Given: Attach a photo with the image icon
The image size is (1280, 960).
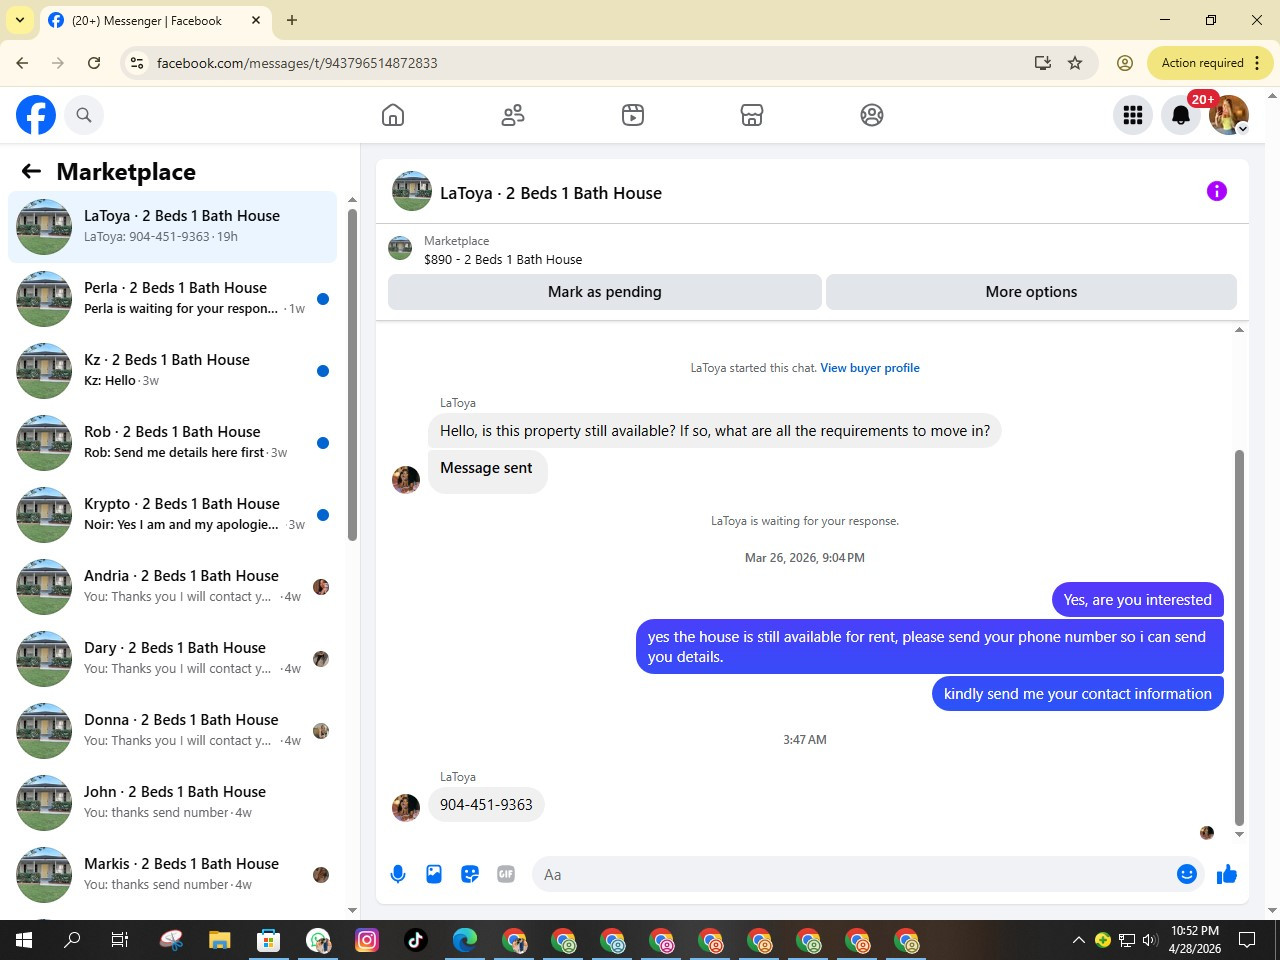Looking at the screenshot, I should [x=434, y=874].
